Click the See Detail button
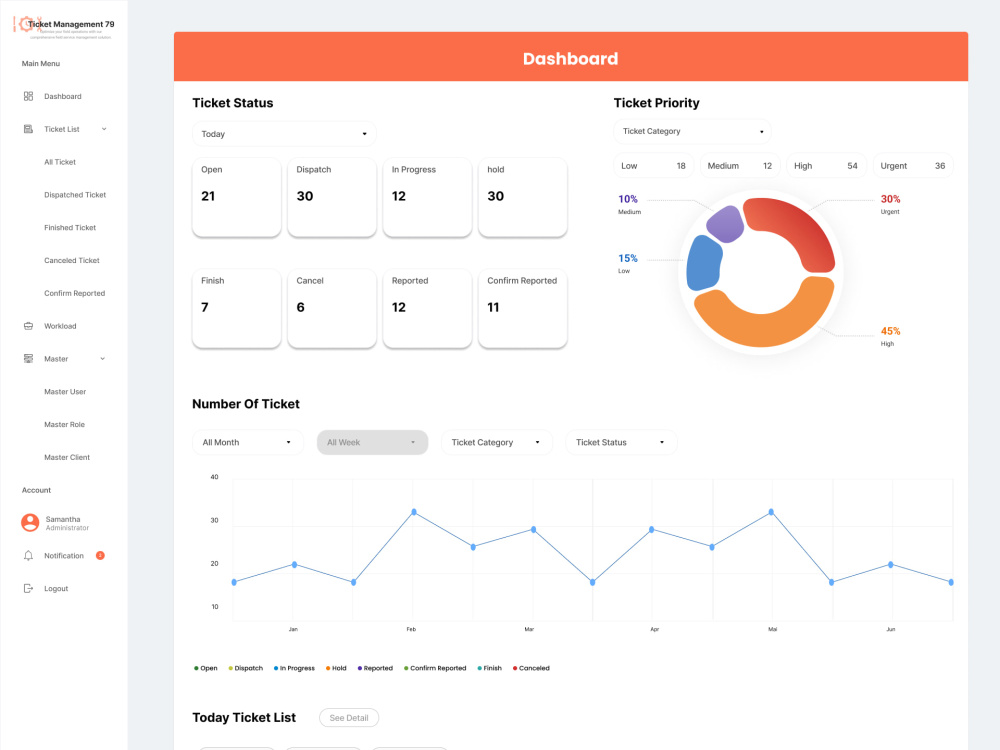 click(x=349, y=717)
